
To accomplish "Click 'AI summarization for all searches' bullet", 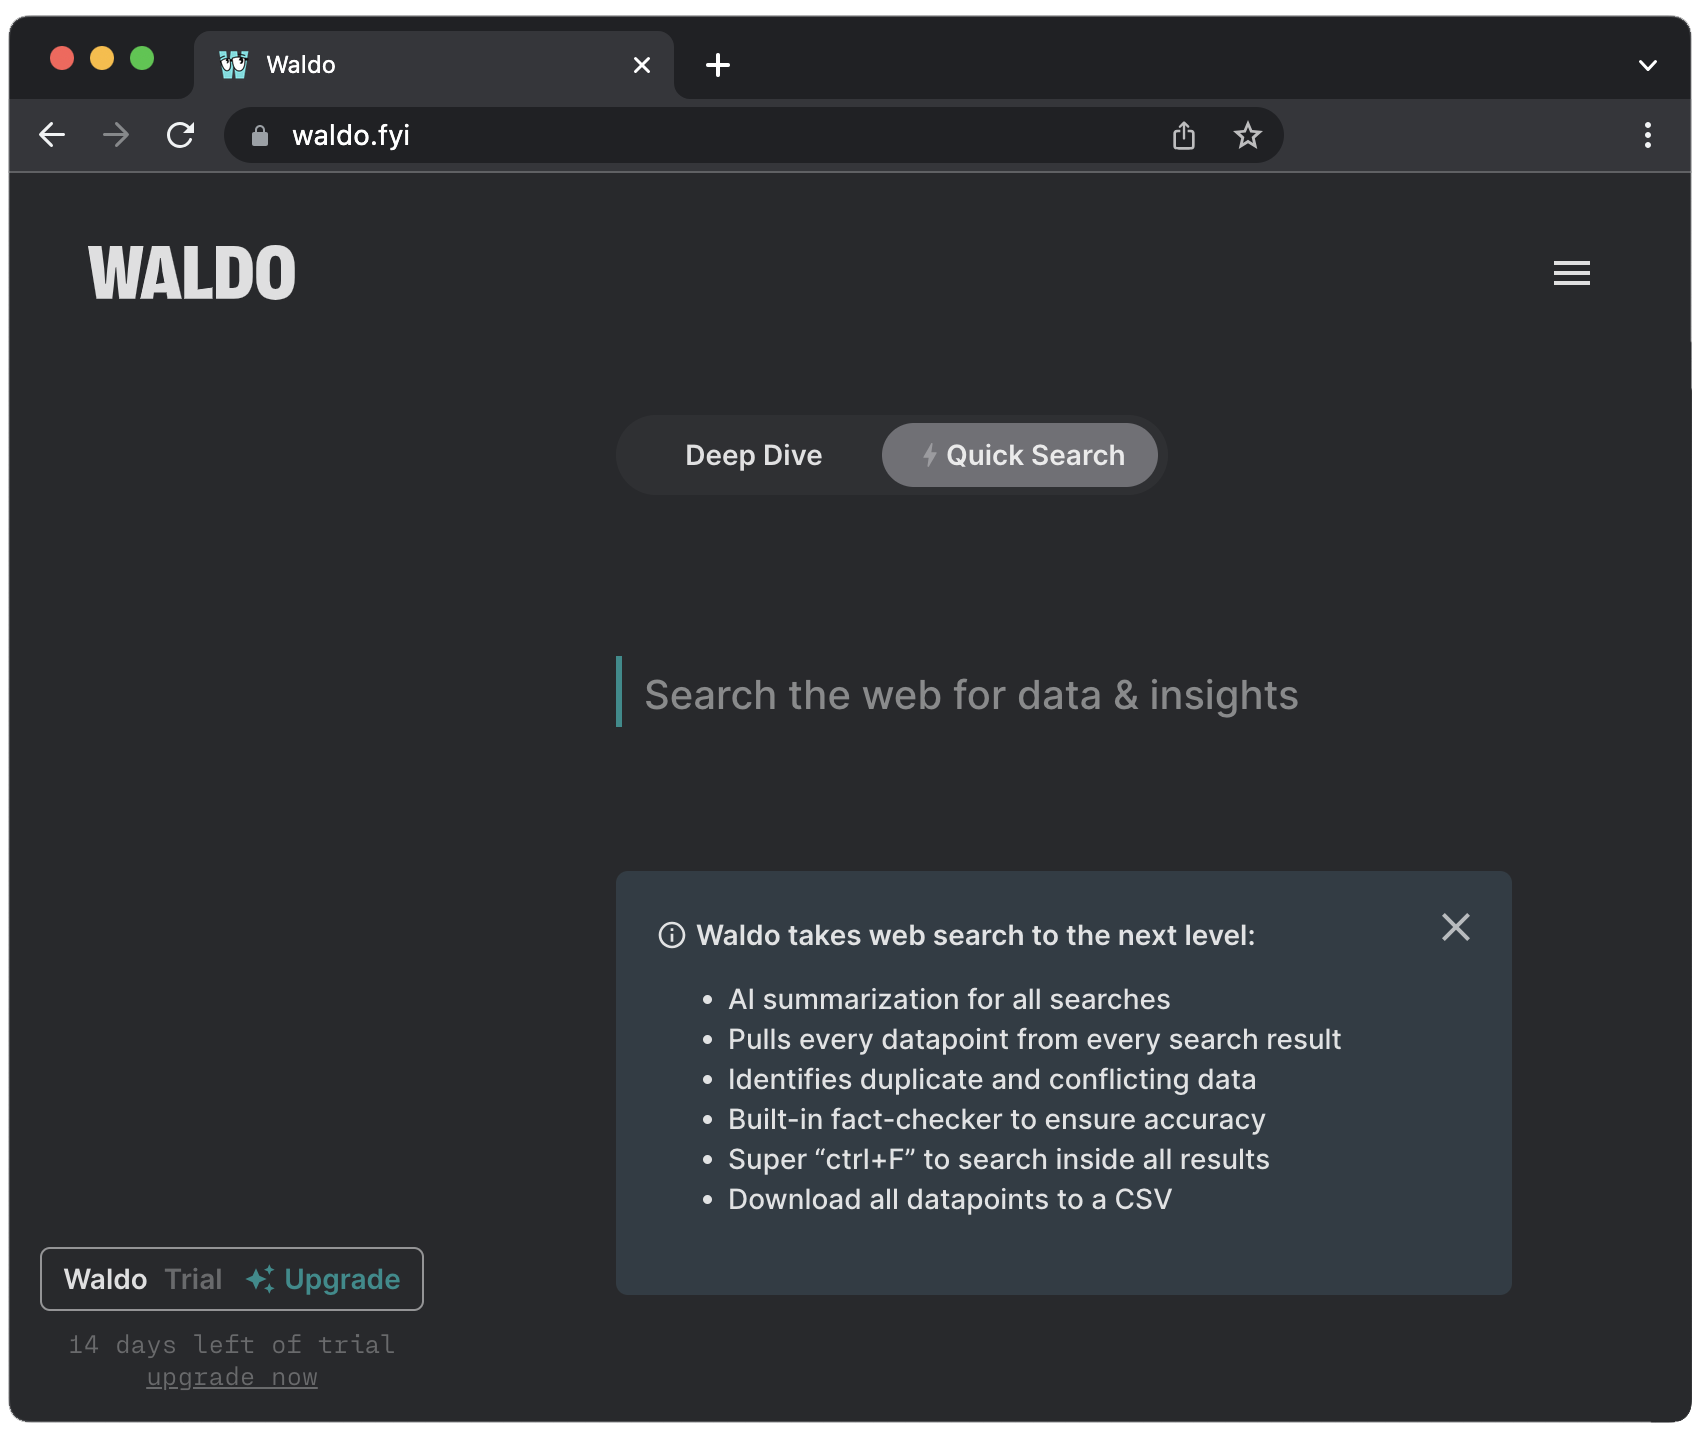I will [x=949, y=999].
